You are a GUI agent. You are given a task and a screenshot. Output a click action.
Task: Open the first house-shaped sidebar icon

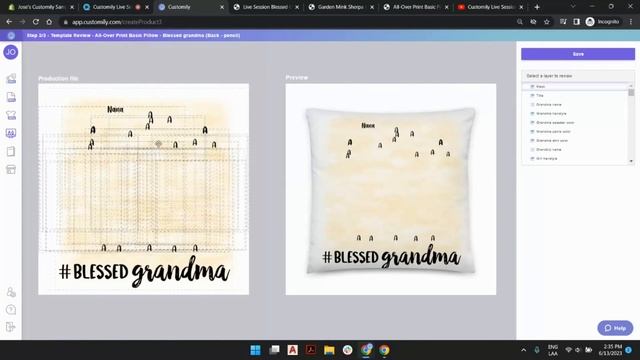[11, 78]
